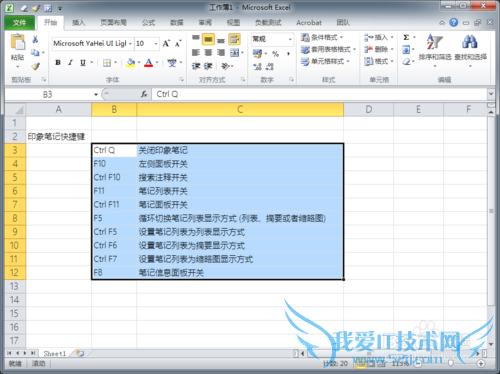Viewport: 500px width, 374px height.
Task: Switch to Acrobat tab
Action: (309, 23)
